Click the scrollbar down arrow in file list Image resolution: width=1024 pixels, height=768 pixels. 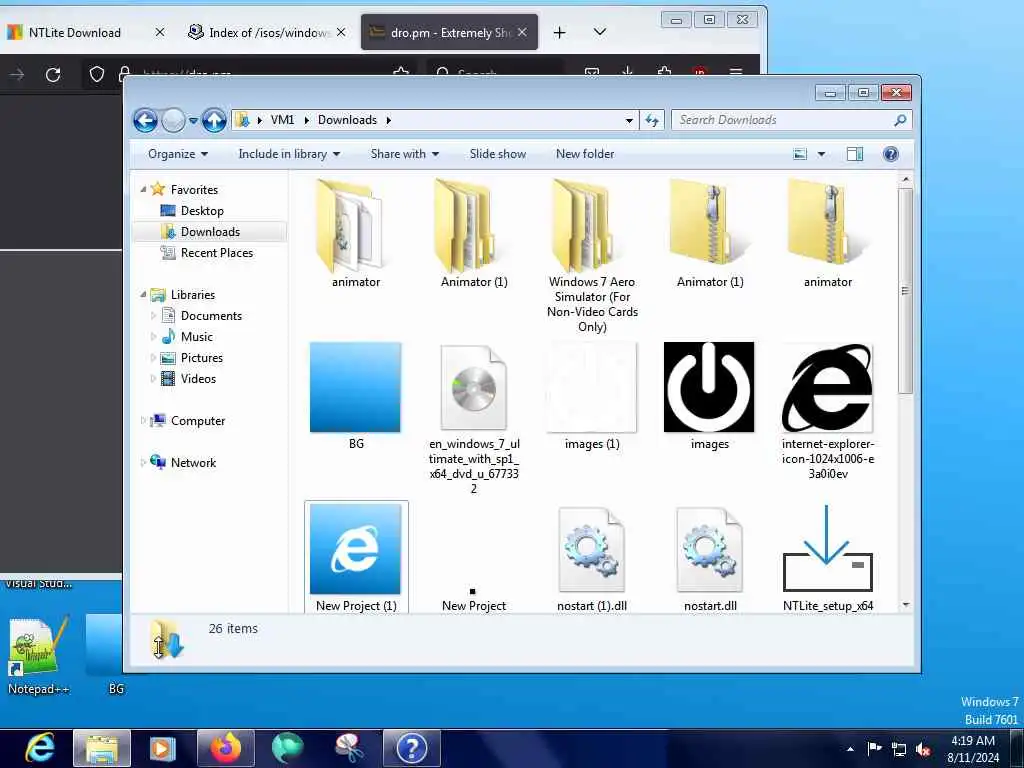coord(905,605)
